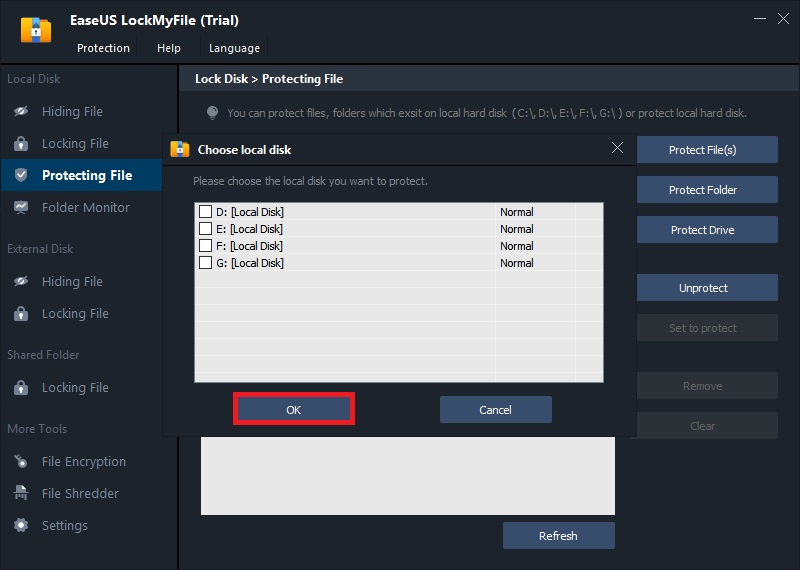
Task: Select the Protecting File sidebar item
Action: point(82,175)
